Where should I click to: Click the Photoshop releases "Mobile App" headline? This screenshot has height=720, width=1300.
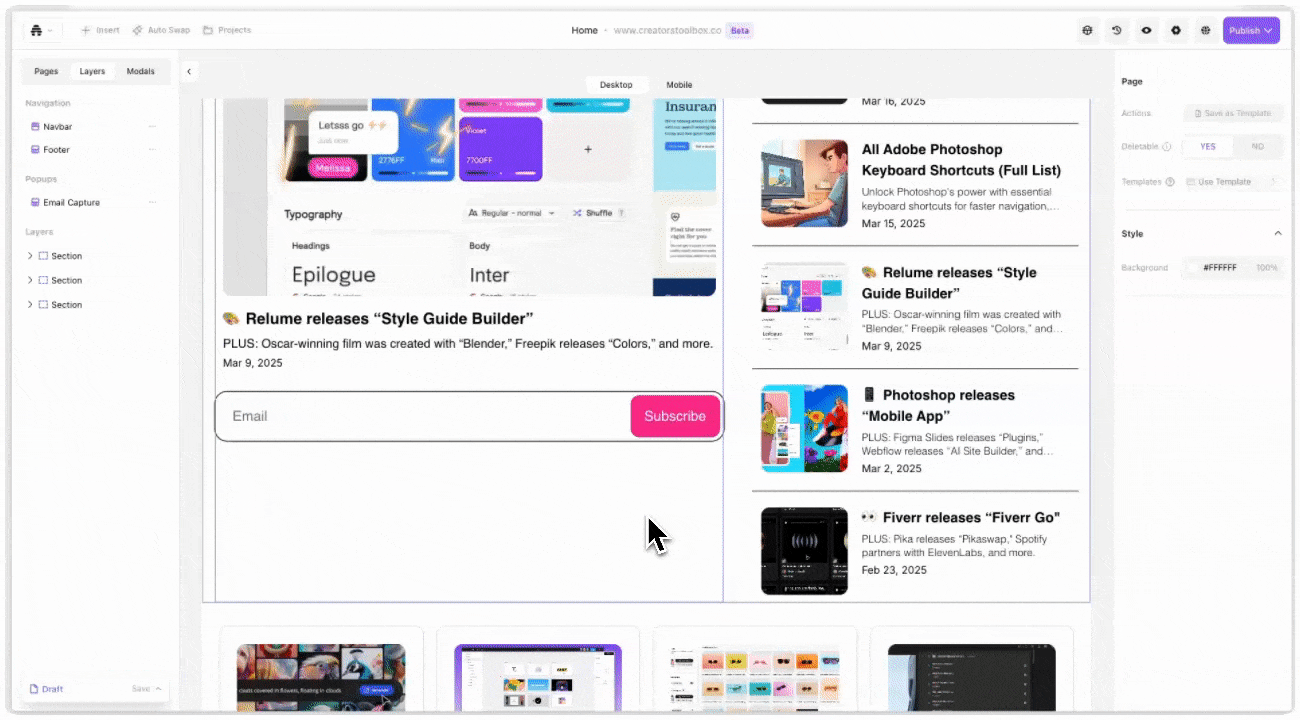(938, 405)
